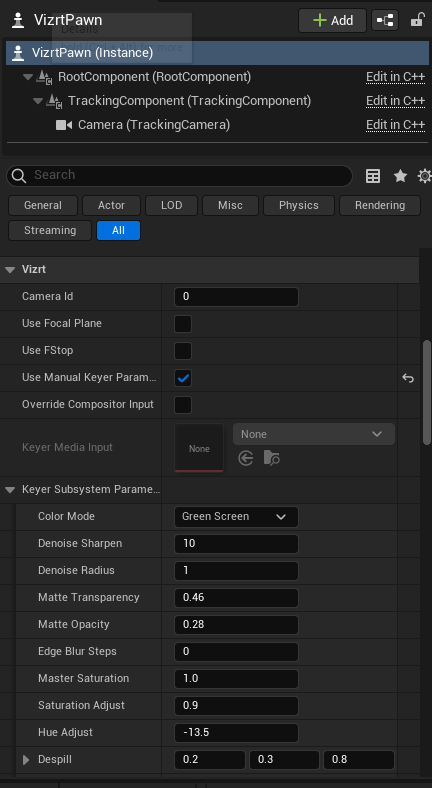Open Edit in C++ for Camera
Screen dimensions: 432x788
[395, 125]
